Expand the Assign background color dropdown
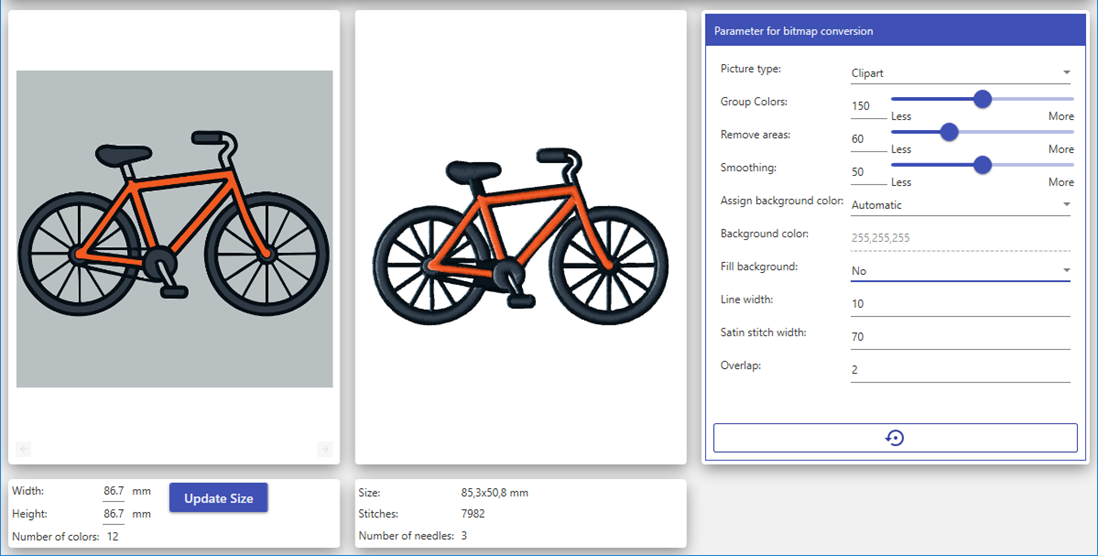This screenshot has width=1098, height=556. click(960, 205)
